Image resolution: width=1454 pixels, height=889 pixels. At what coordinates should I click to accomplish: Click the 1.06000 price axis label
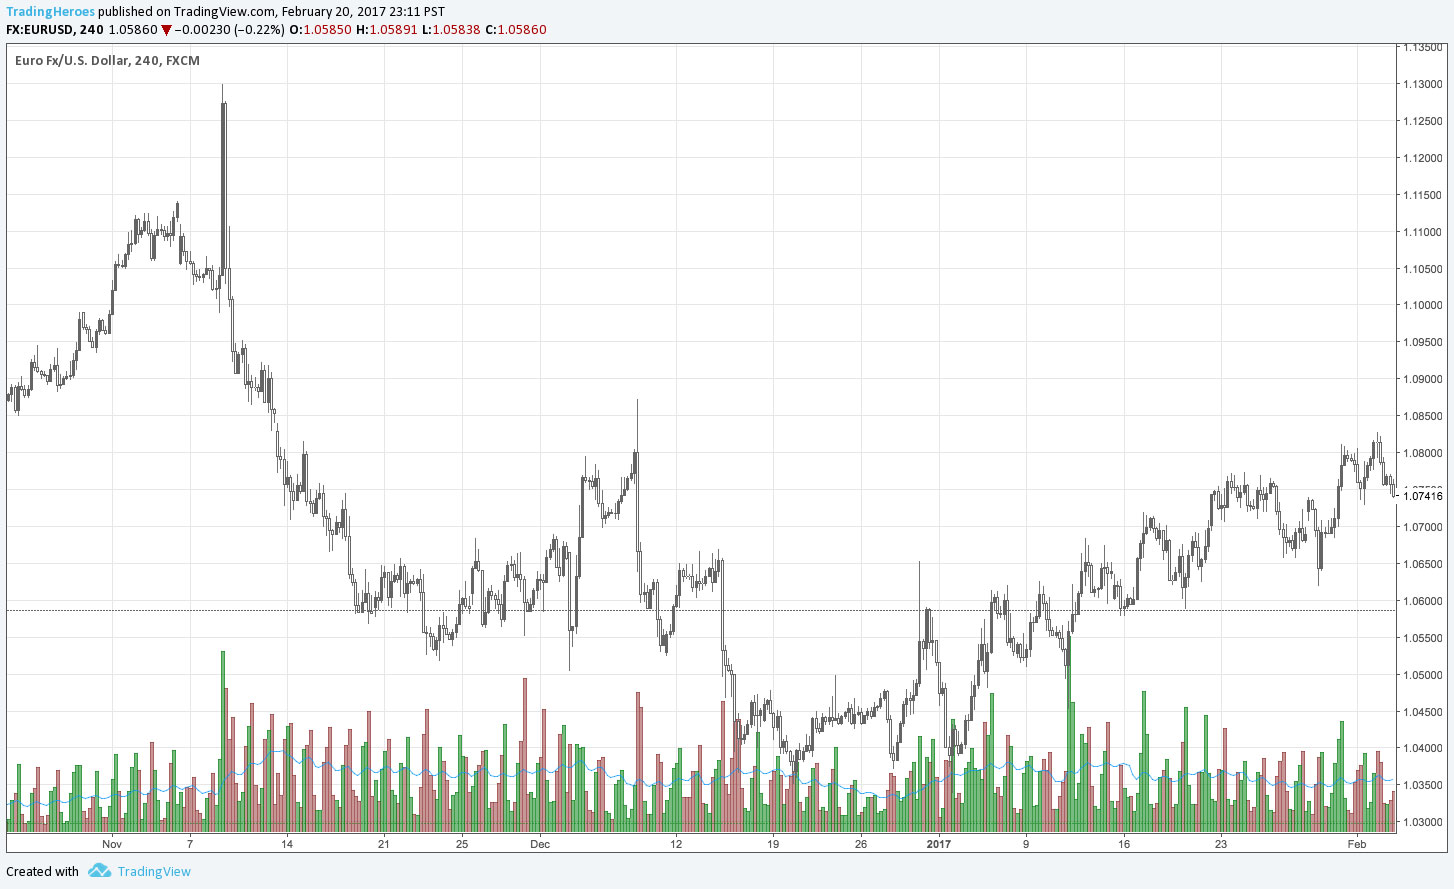[1423, 601]
